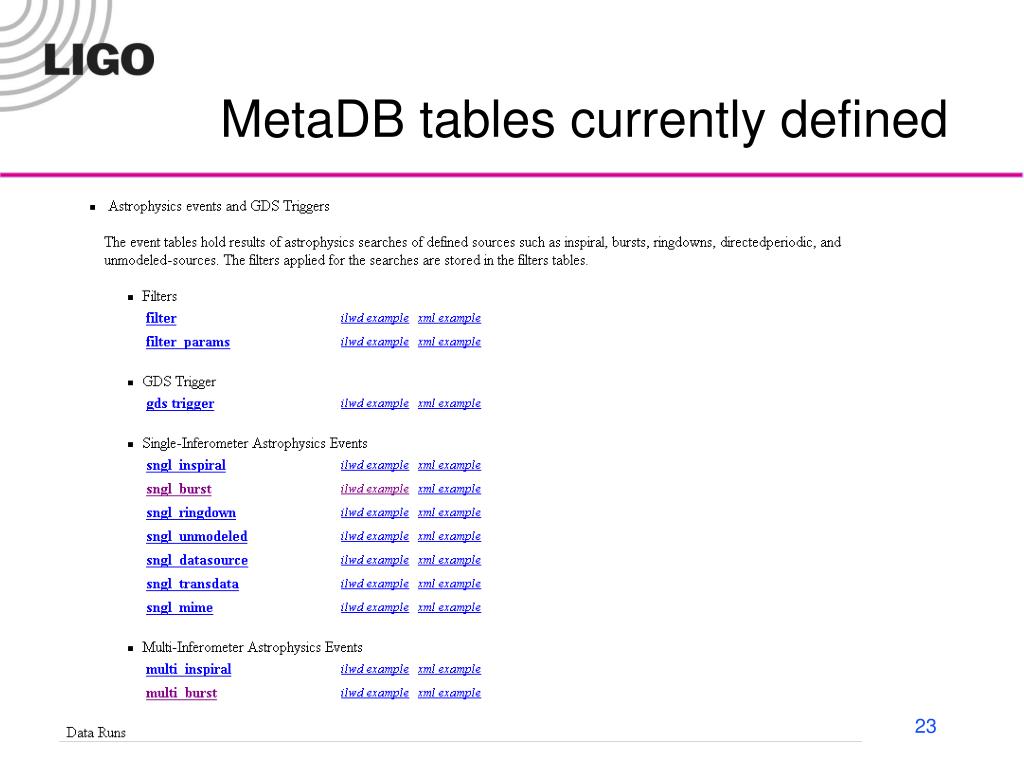Open ilwd example for filter
Viewport: 1024px width, 768px height.
pos(374,318)
